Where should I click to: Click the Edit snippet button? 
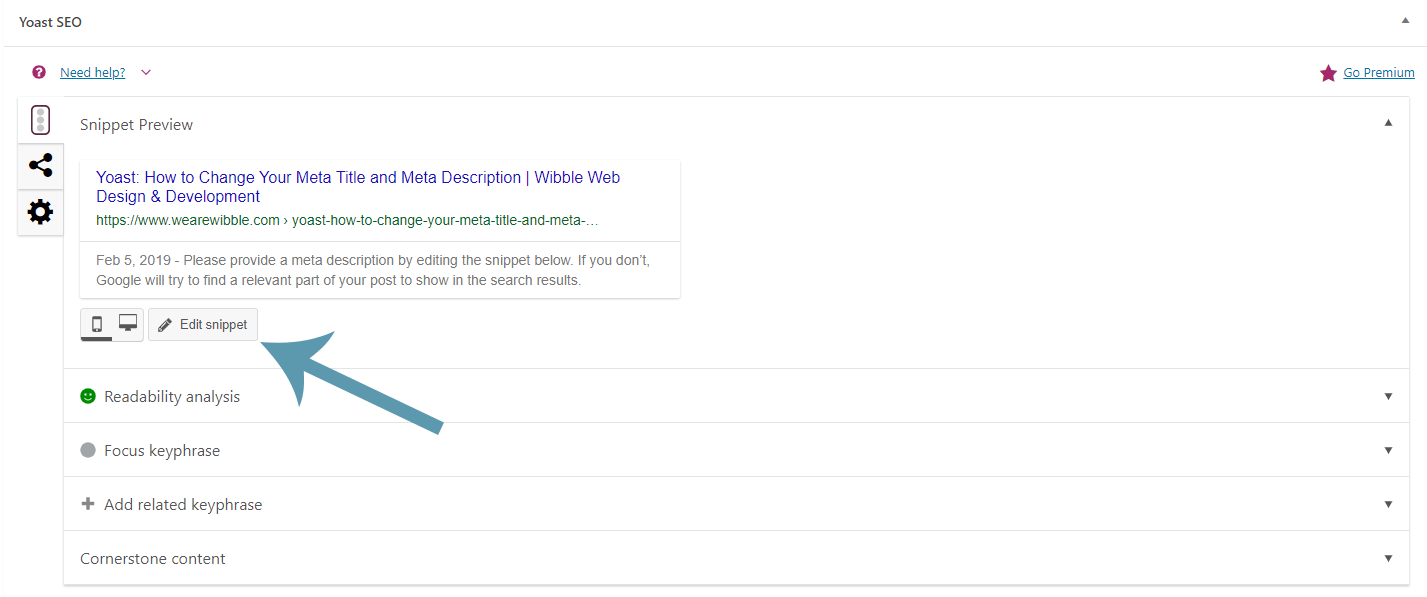(x=203, y=324)
